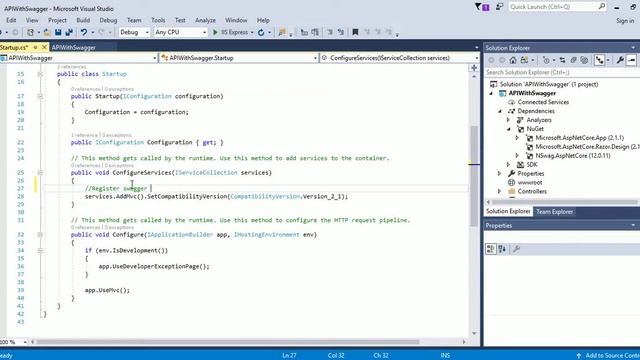This screenshot has height=360, width=640.
Task: Toggle Preview Selected Items in Solution Explorer
Action: coord(631,60)
